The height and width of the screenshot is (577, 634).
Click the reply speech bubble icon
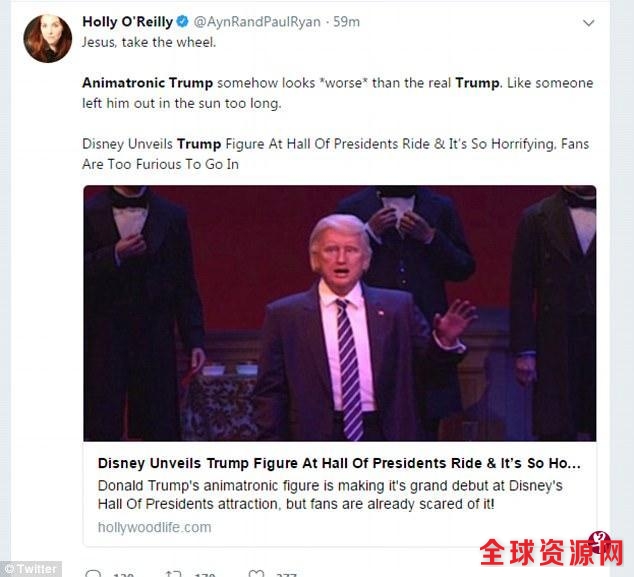pyautogui.click(x=93, y=573)
